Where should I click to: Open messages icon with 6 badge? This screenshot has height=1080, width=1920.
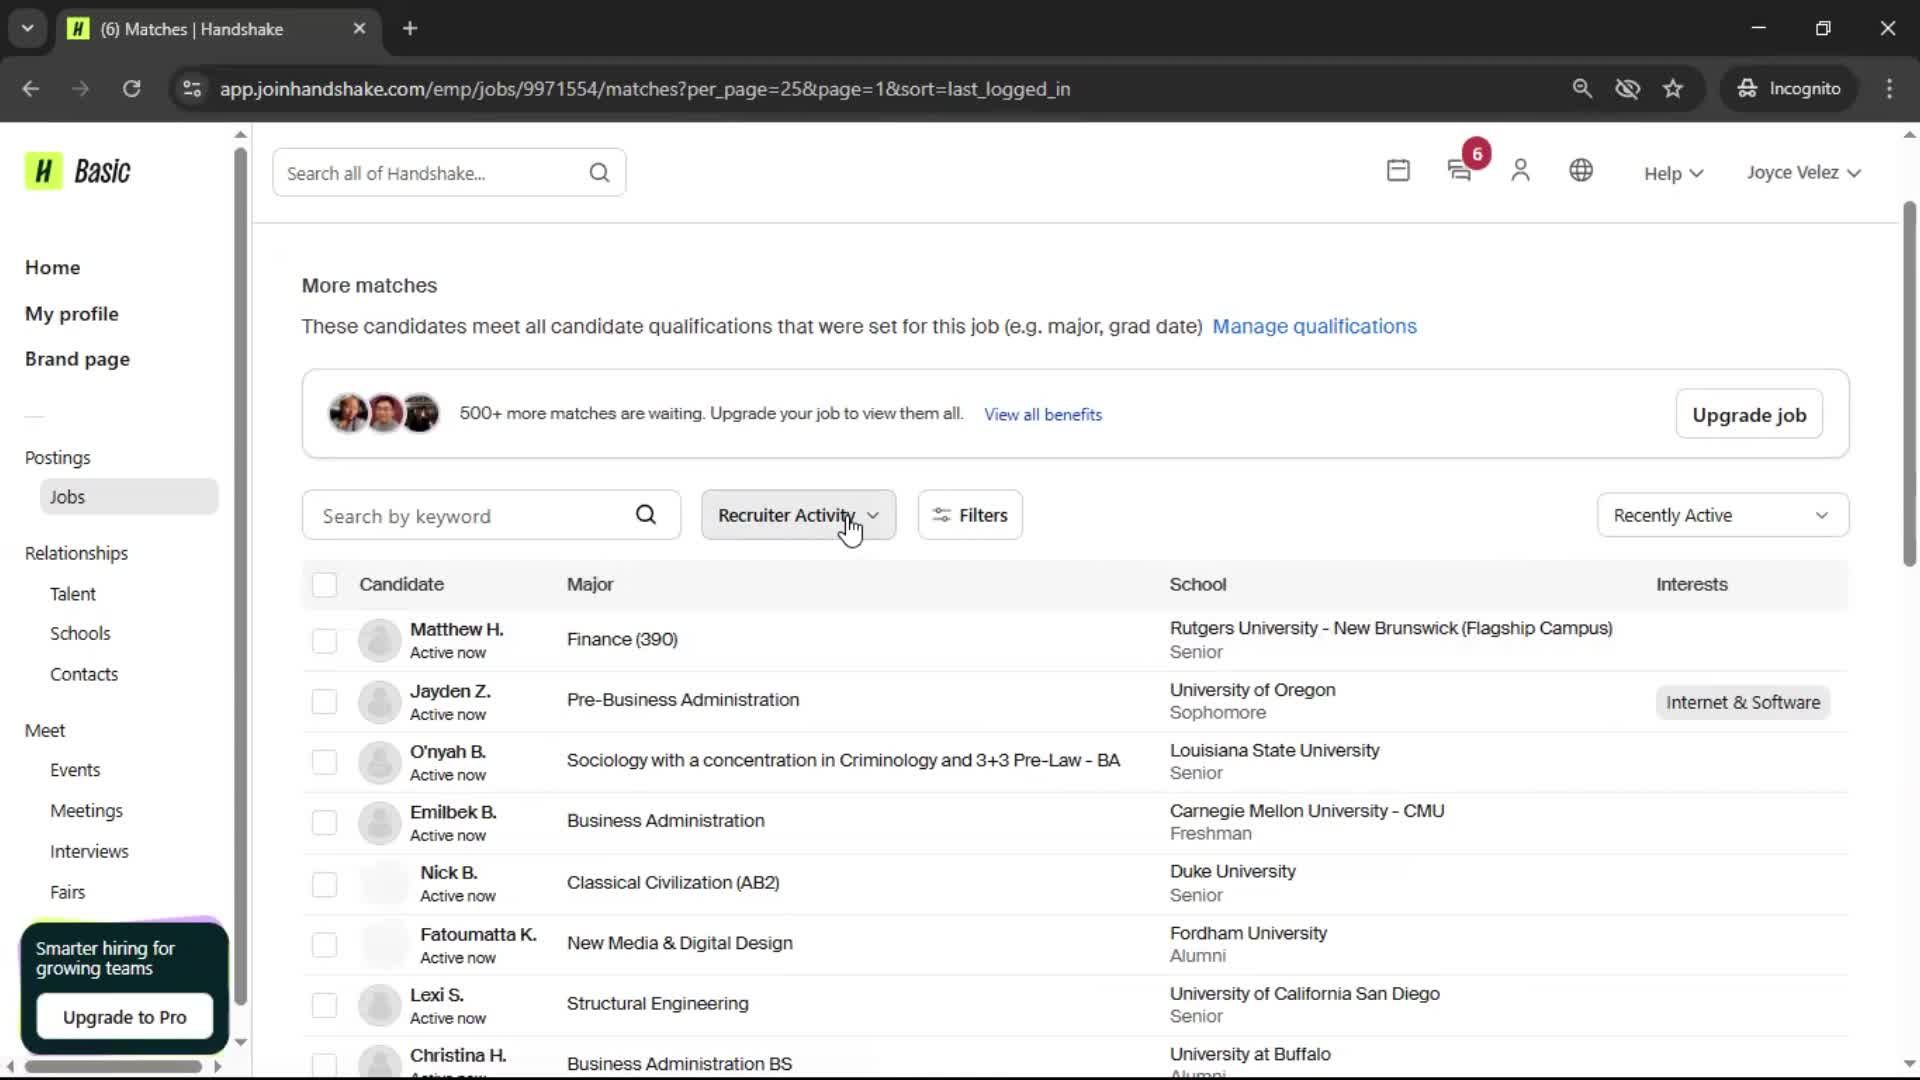(x=1461, y=171)
